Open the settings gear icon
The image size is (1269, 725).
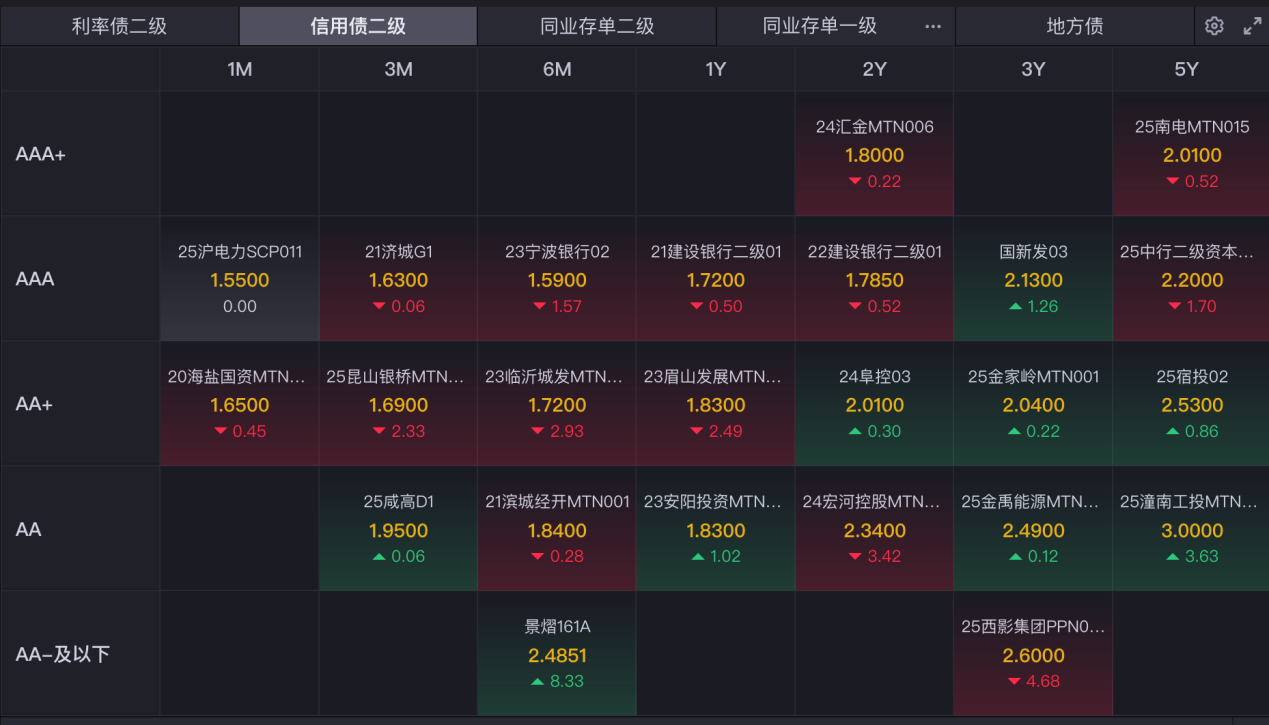click(x=1214, y=26)
